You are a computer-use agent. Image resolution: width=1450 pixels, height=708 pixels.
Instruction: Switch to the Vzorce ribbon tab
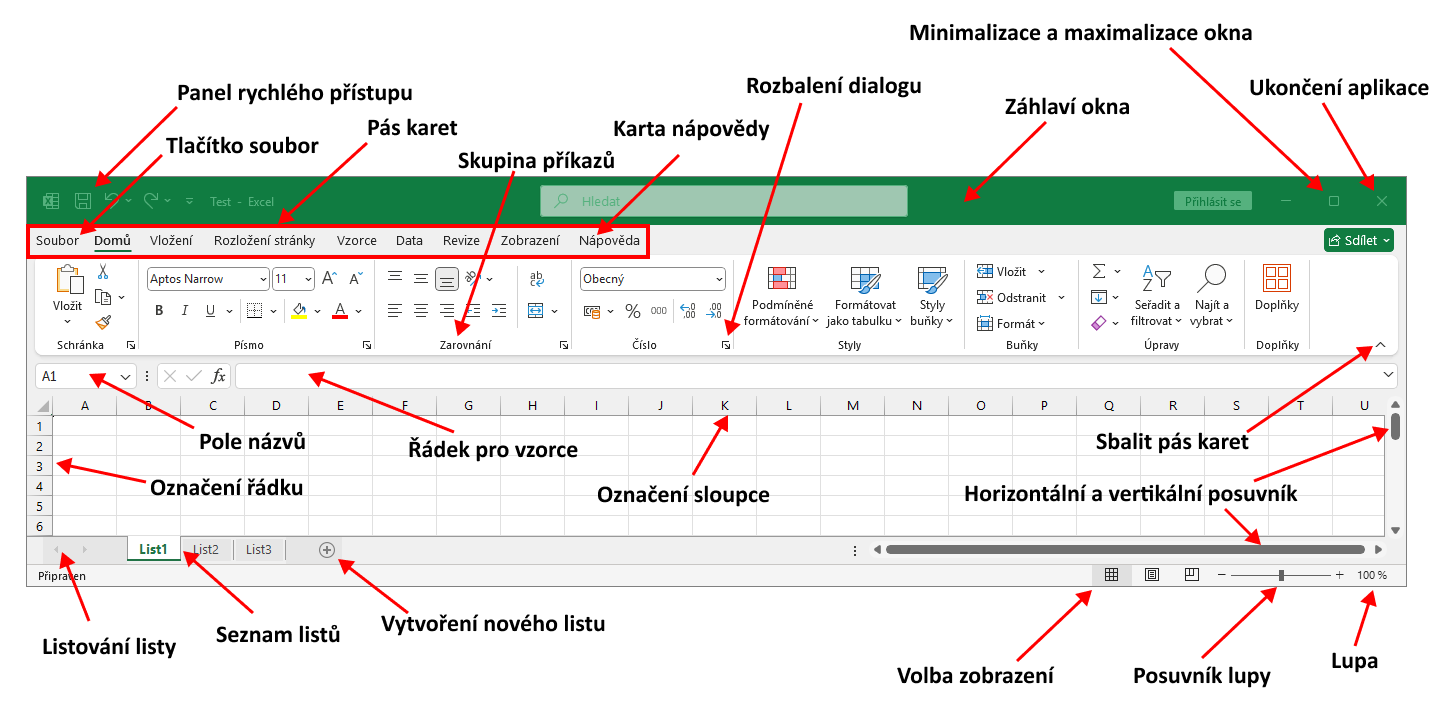[x=357, y=240]
